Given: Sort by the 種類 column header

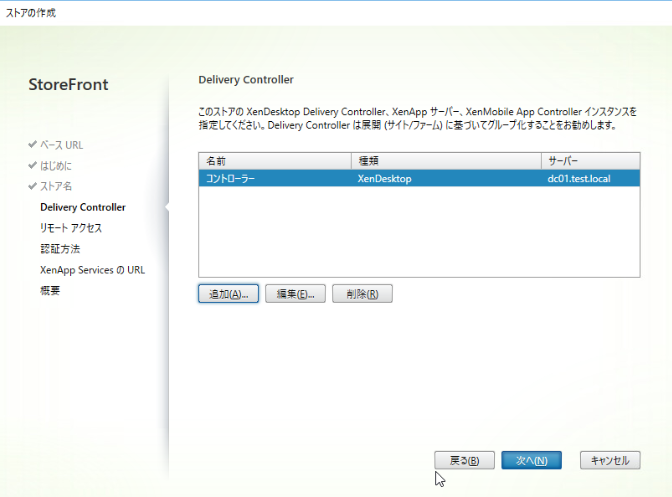Looking at the screenshot, I should pos(446,161).
